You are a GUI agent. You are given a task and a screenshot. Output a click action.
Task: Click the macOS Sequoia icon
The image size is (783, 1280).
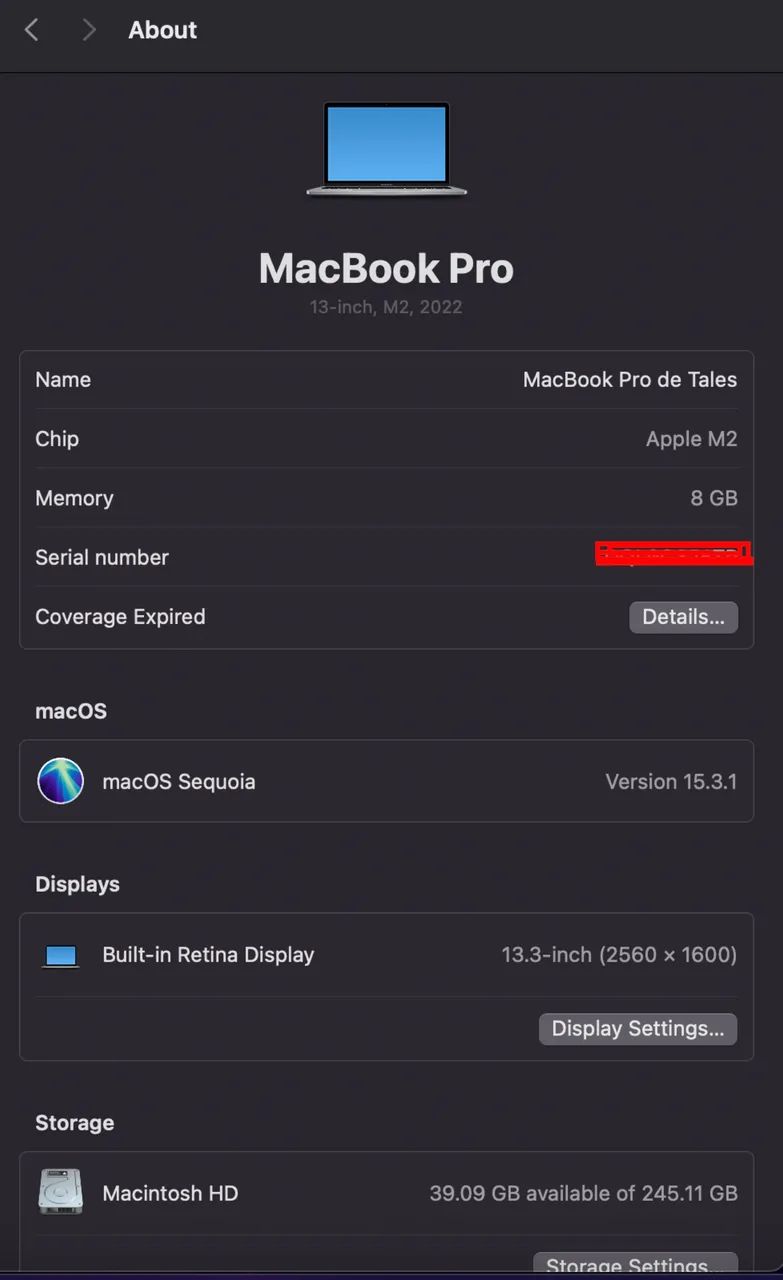[x=60, y=781]
